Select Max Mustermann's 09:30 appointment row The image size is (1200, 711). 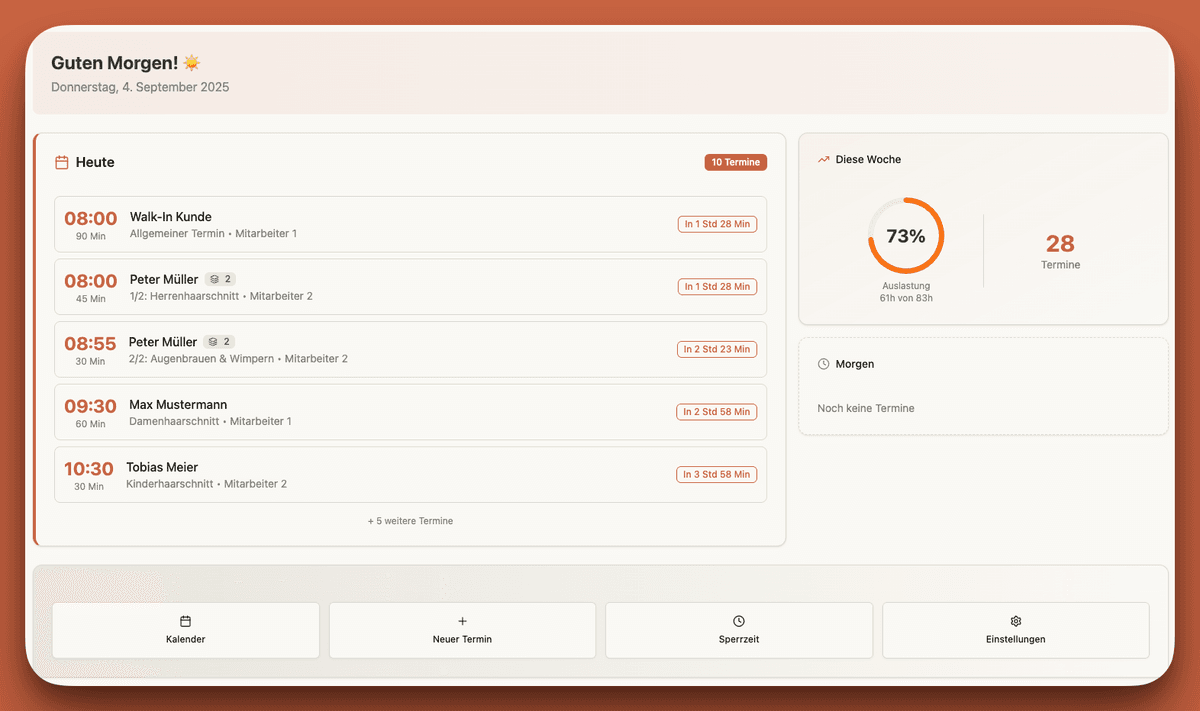[410, 411]
